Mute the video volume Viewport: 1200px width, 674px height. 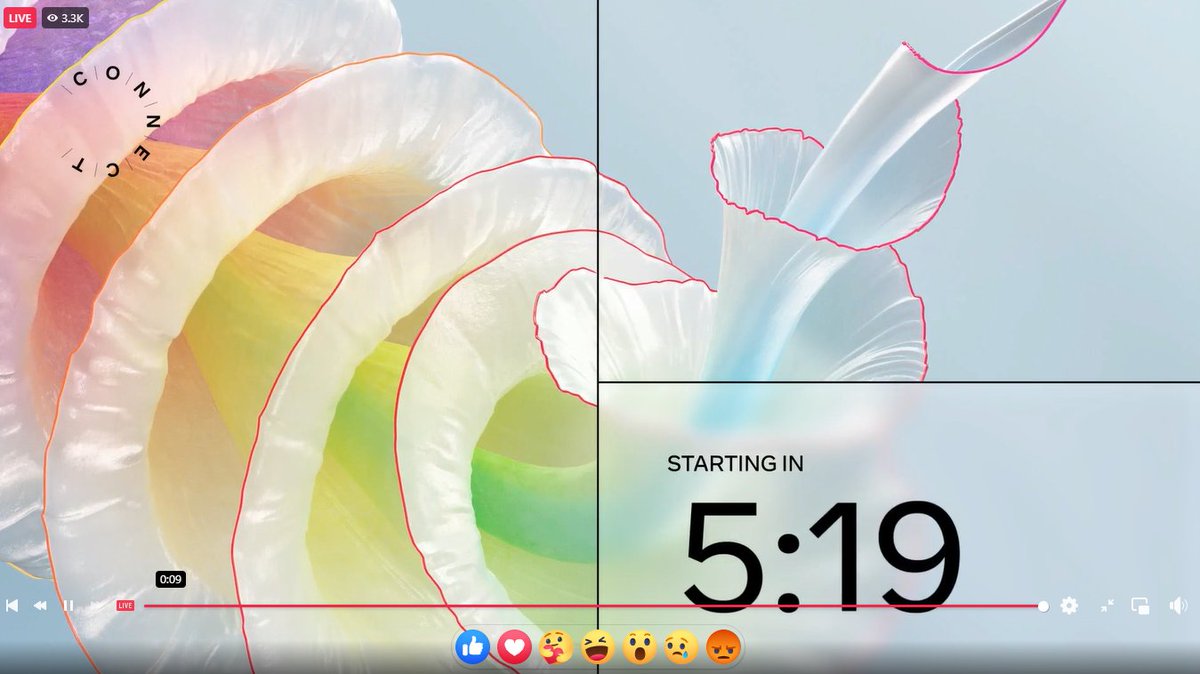pos(1178,605)
